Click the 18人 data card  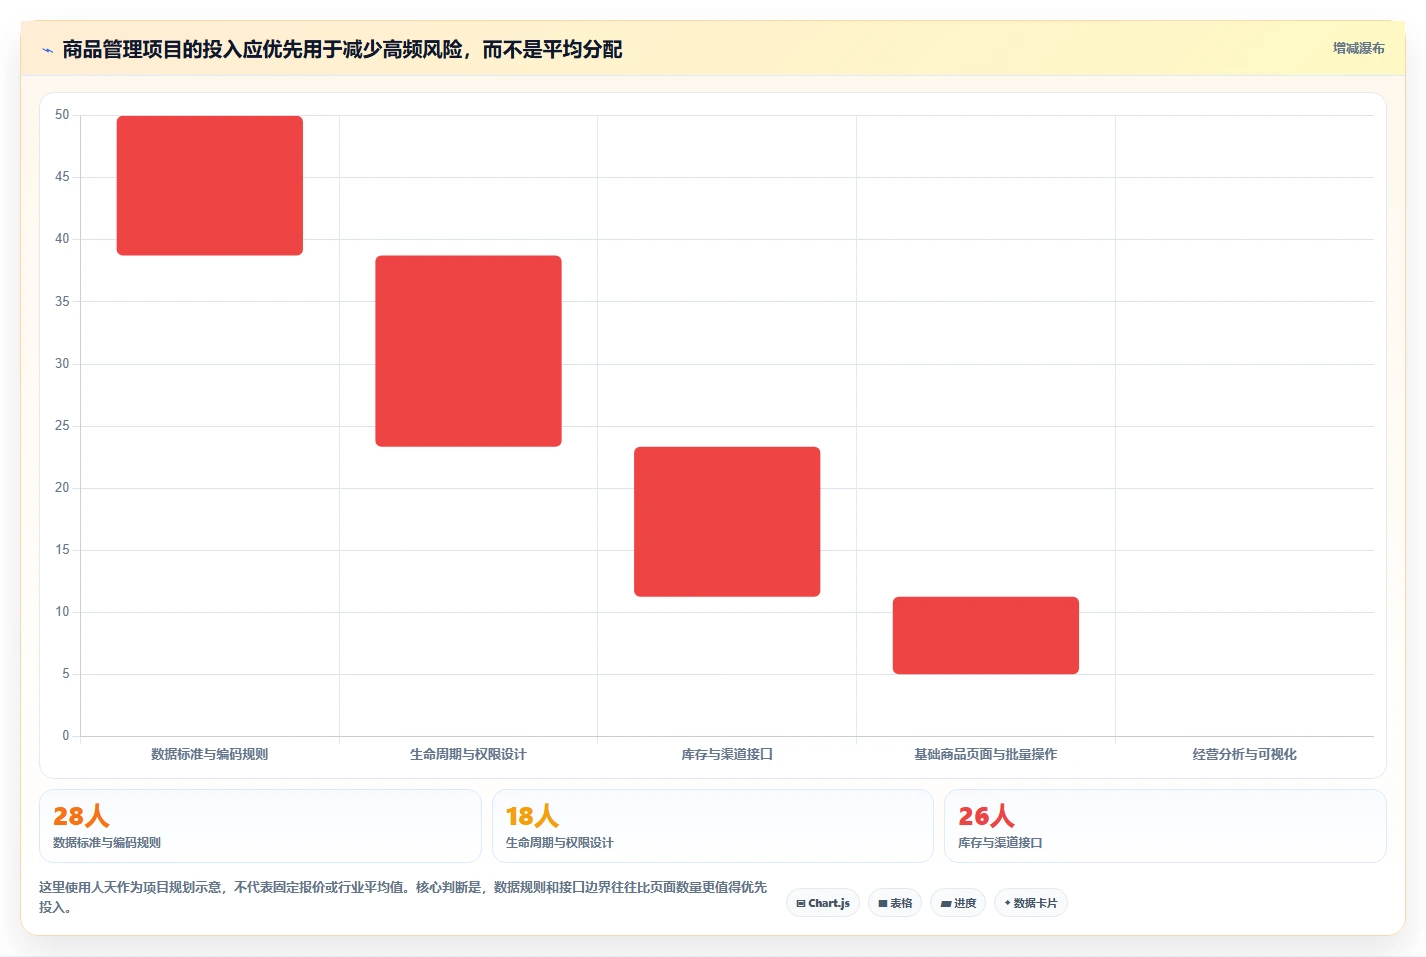(x=713, y=826)
